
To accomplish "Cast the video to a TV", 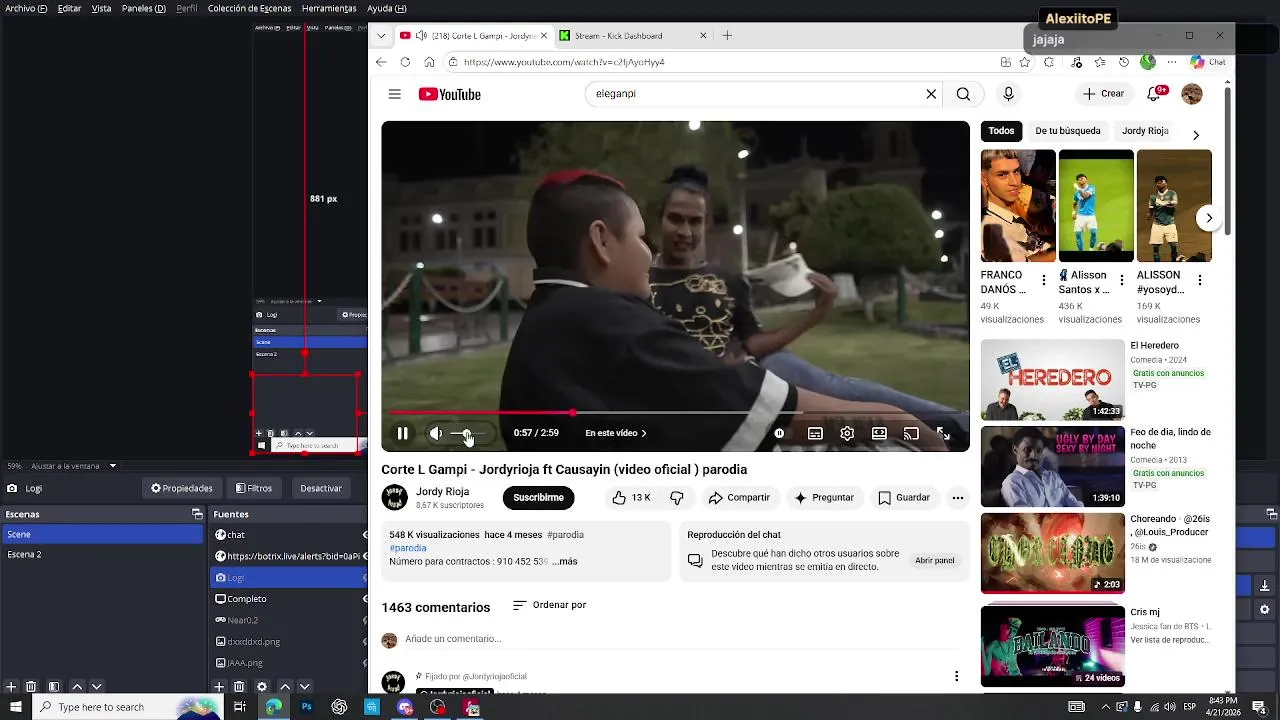I will [911, 433].
